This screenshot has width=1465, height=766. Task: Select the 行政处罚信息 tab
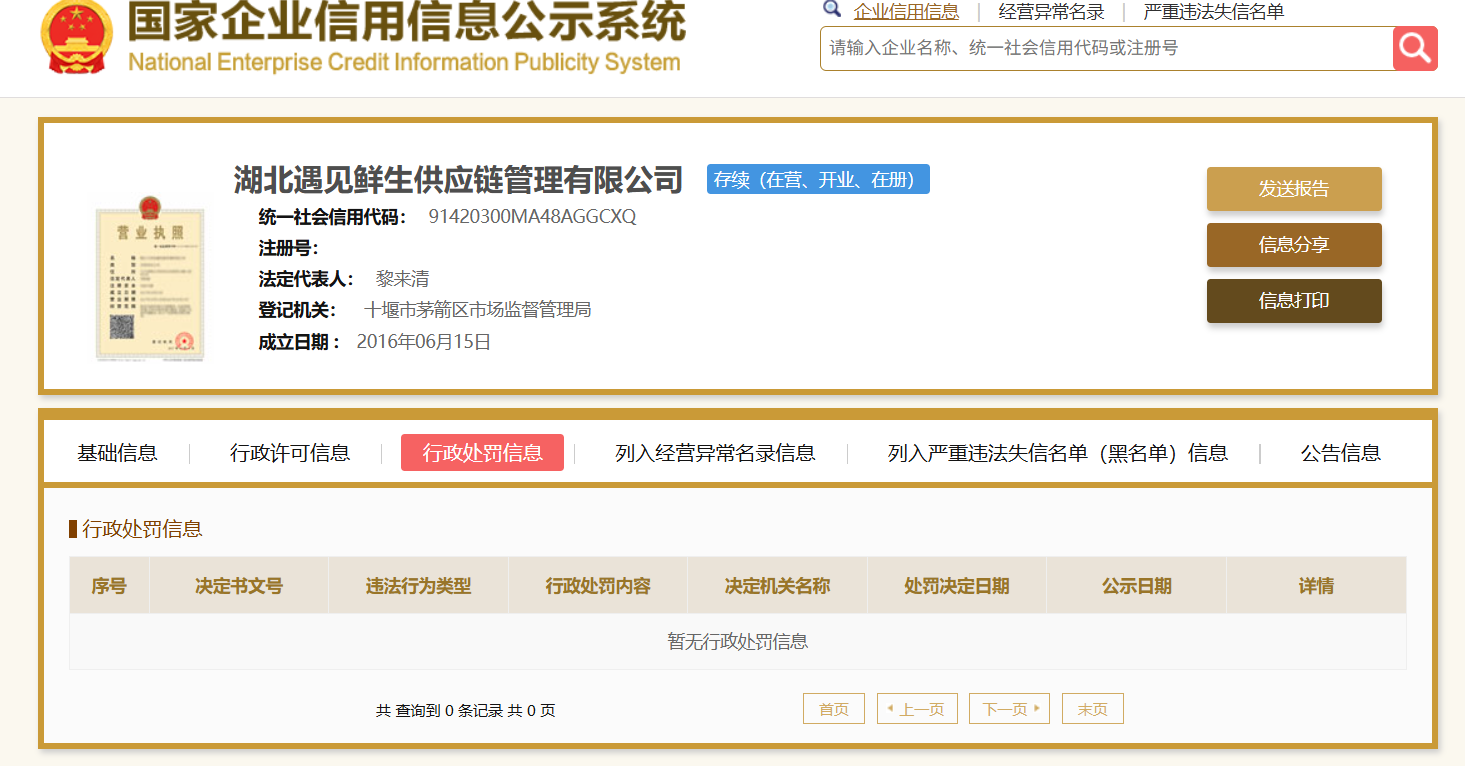tap(482, 453)
